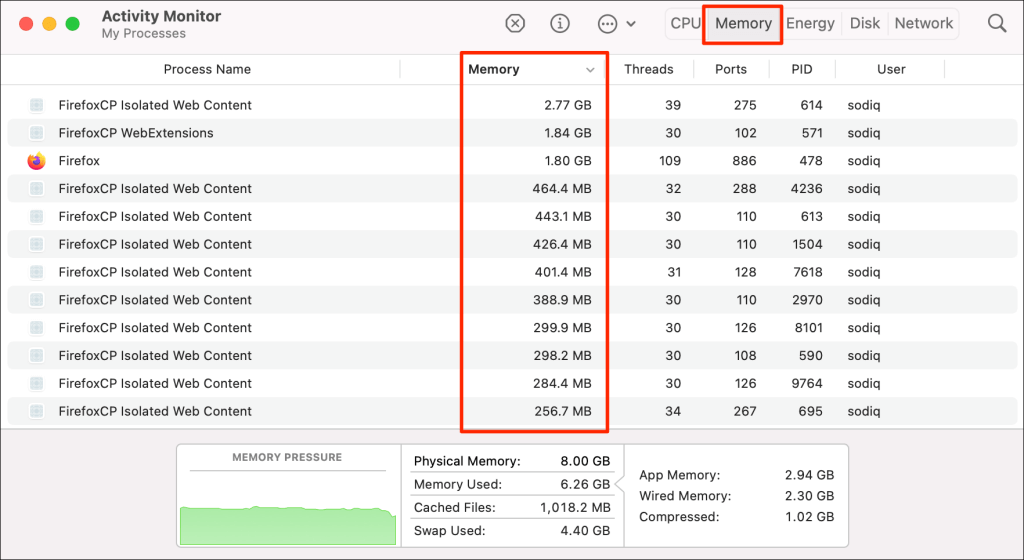Screen dimensions: 1024x560
Task: Click the Cached Files 1,018.2 MB entry
Action: tap(511, 508)
